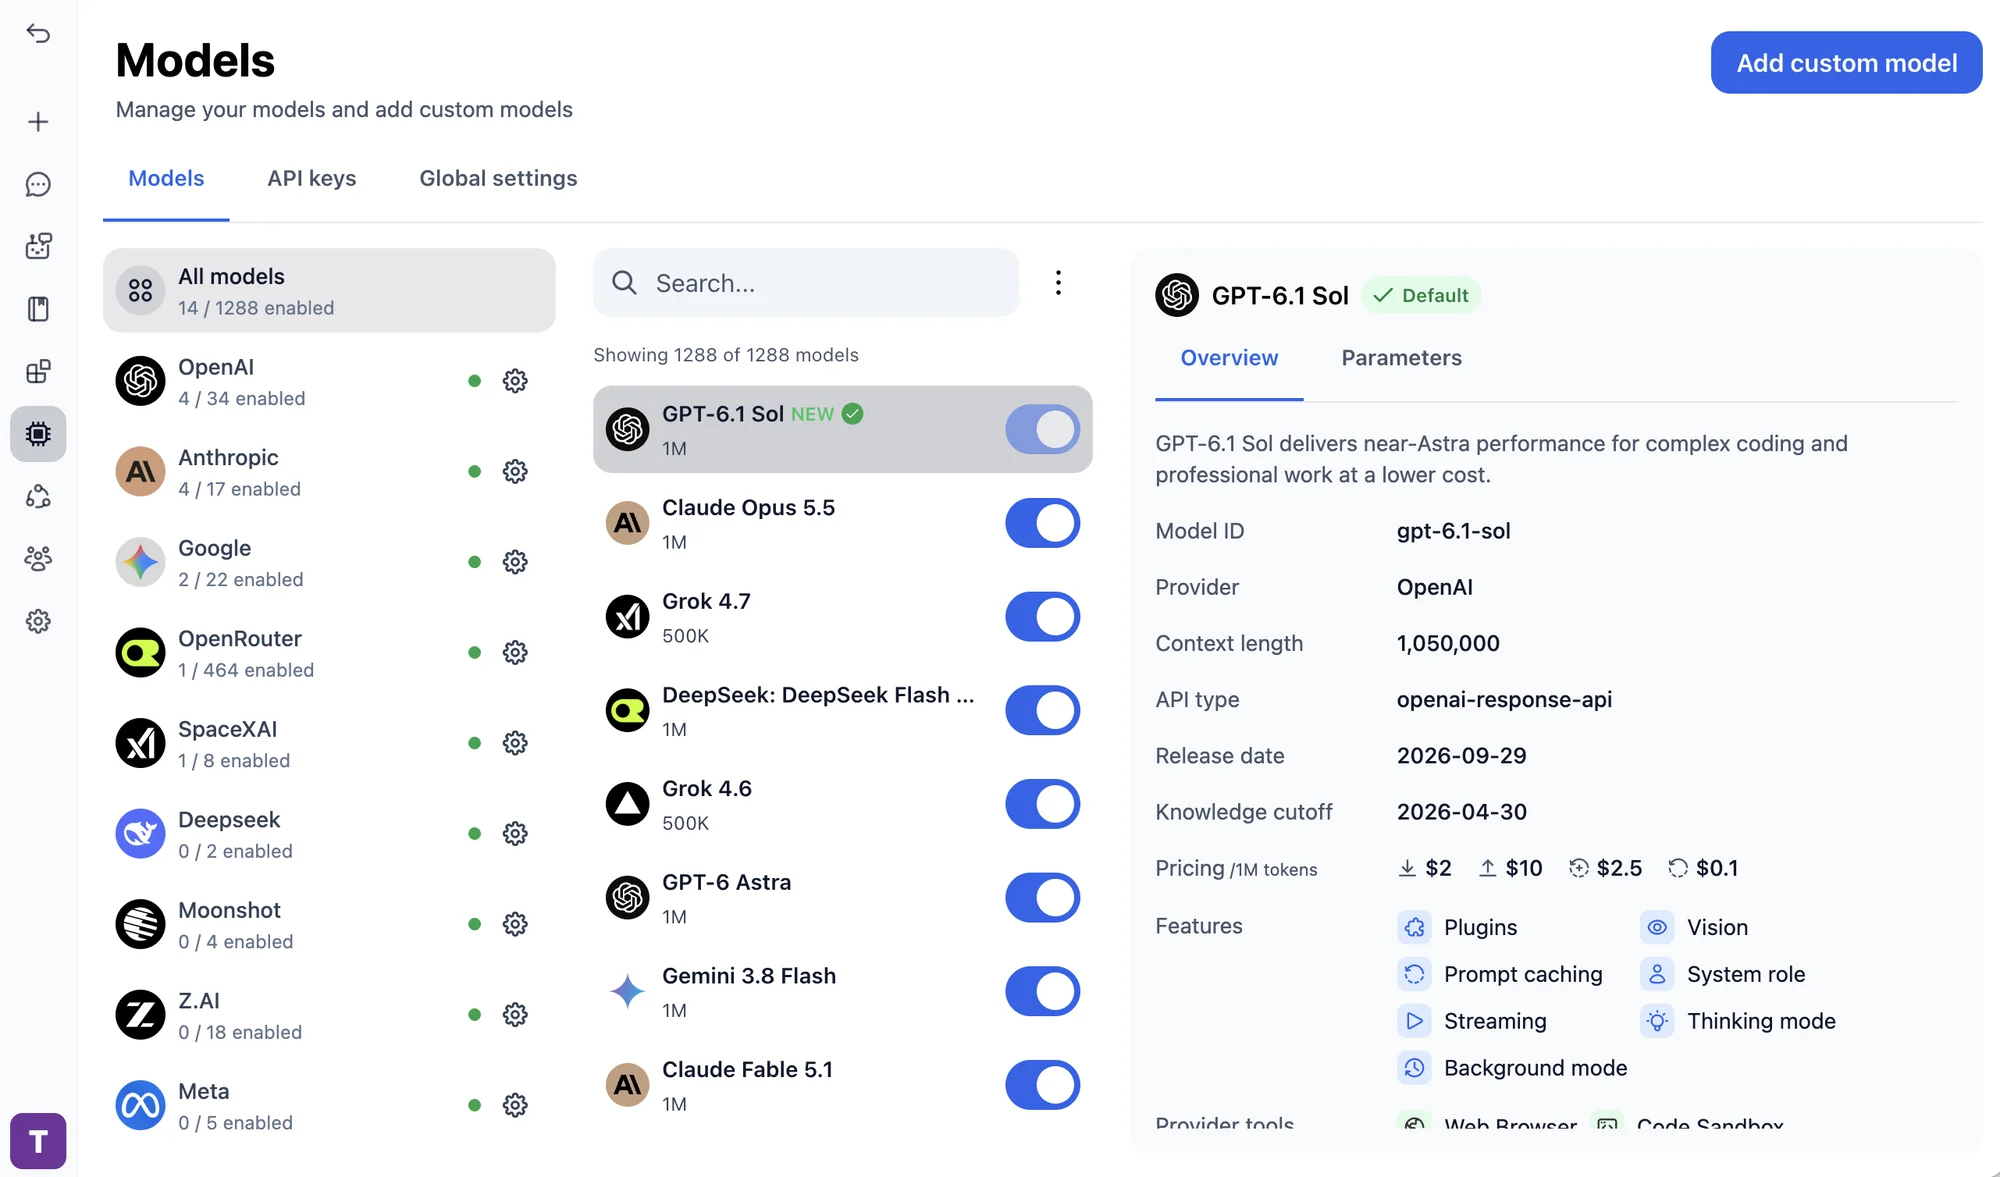Image resolution: width=2000 pixels, height=1177 pixels.
Task: Select the models chip icon in sidebar
Action: (x=38, y=434)
